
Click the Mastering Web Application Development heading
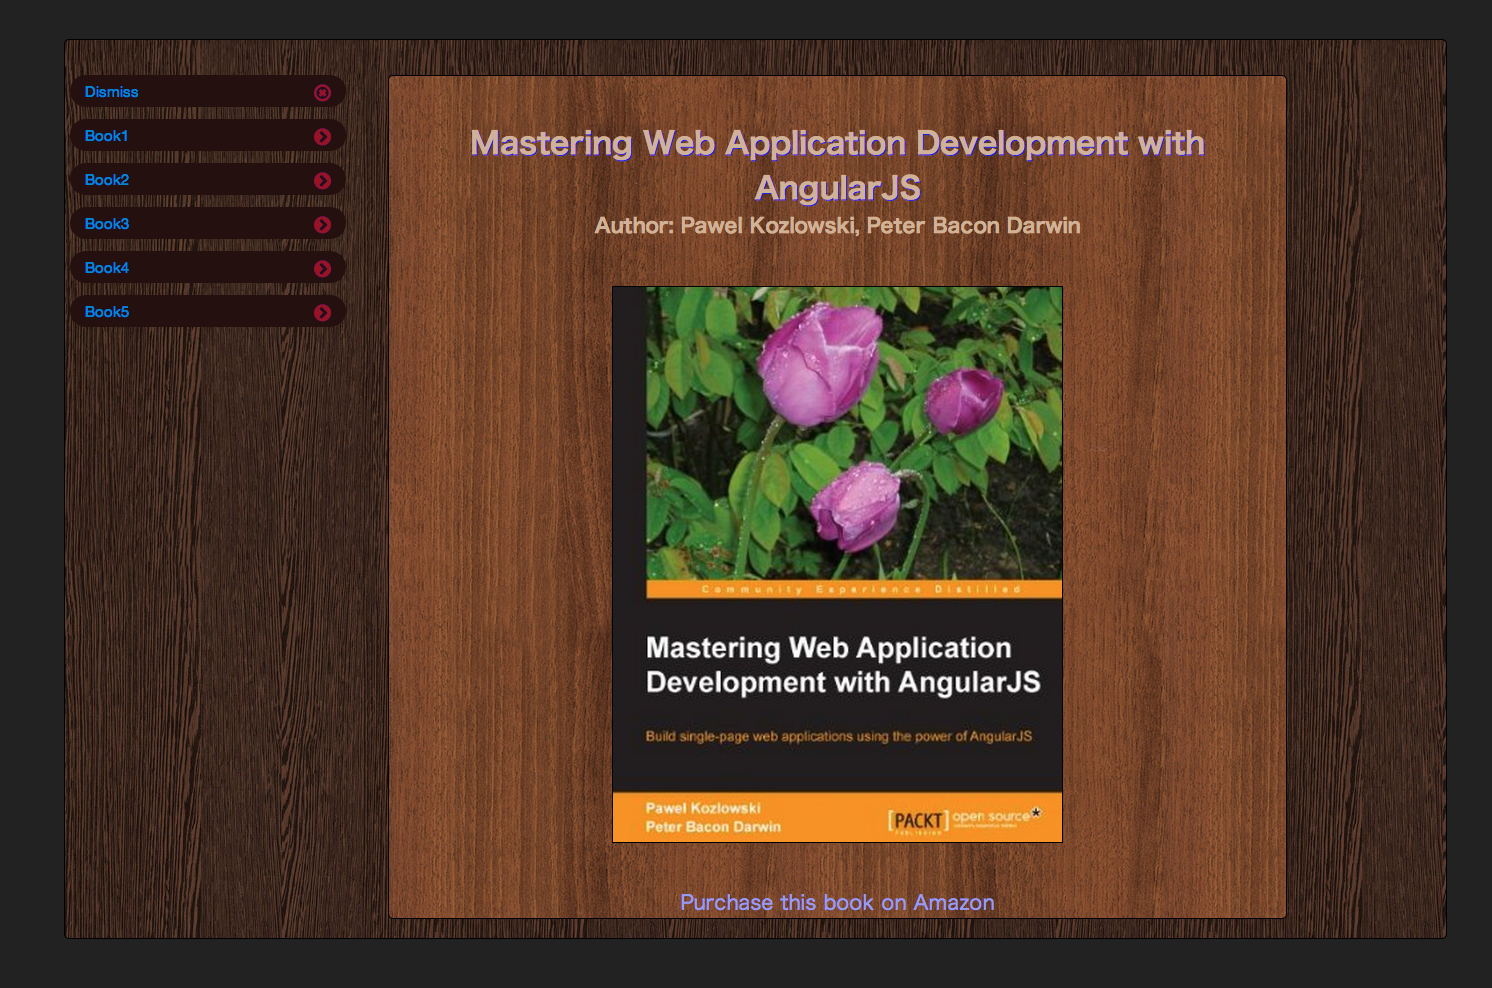[837, 164]
